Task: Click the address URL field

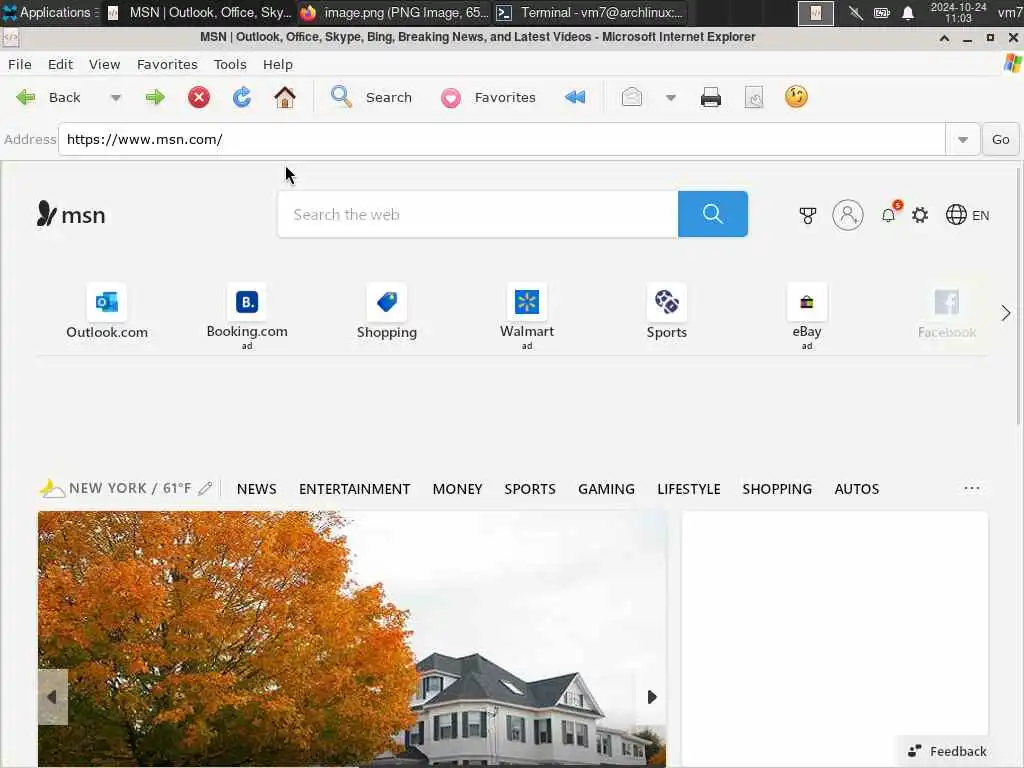Action: (502, 139)
